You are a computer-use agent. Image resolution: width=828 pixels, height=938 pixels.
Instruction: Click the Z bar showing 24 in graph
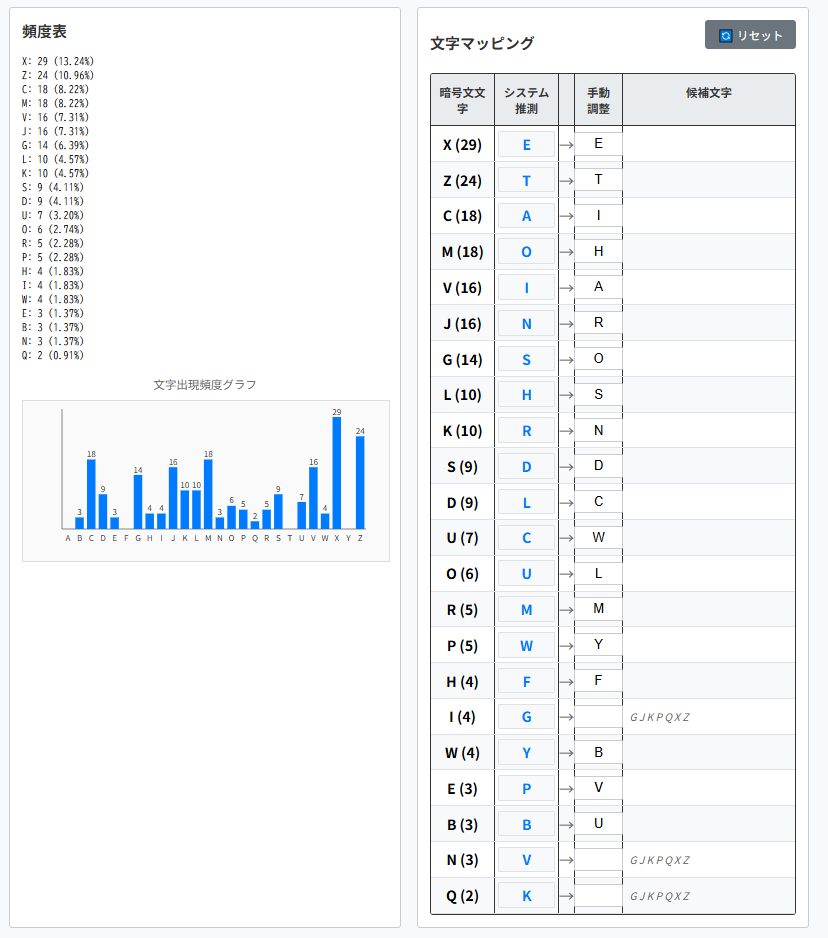[x=360, y=482]
